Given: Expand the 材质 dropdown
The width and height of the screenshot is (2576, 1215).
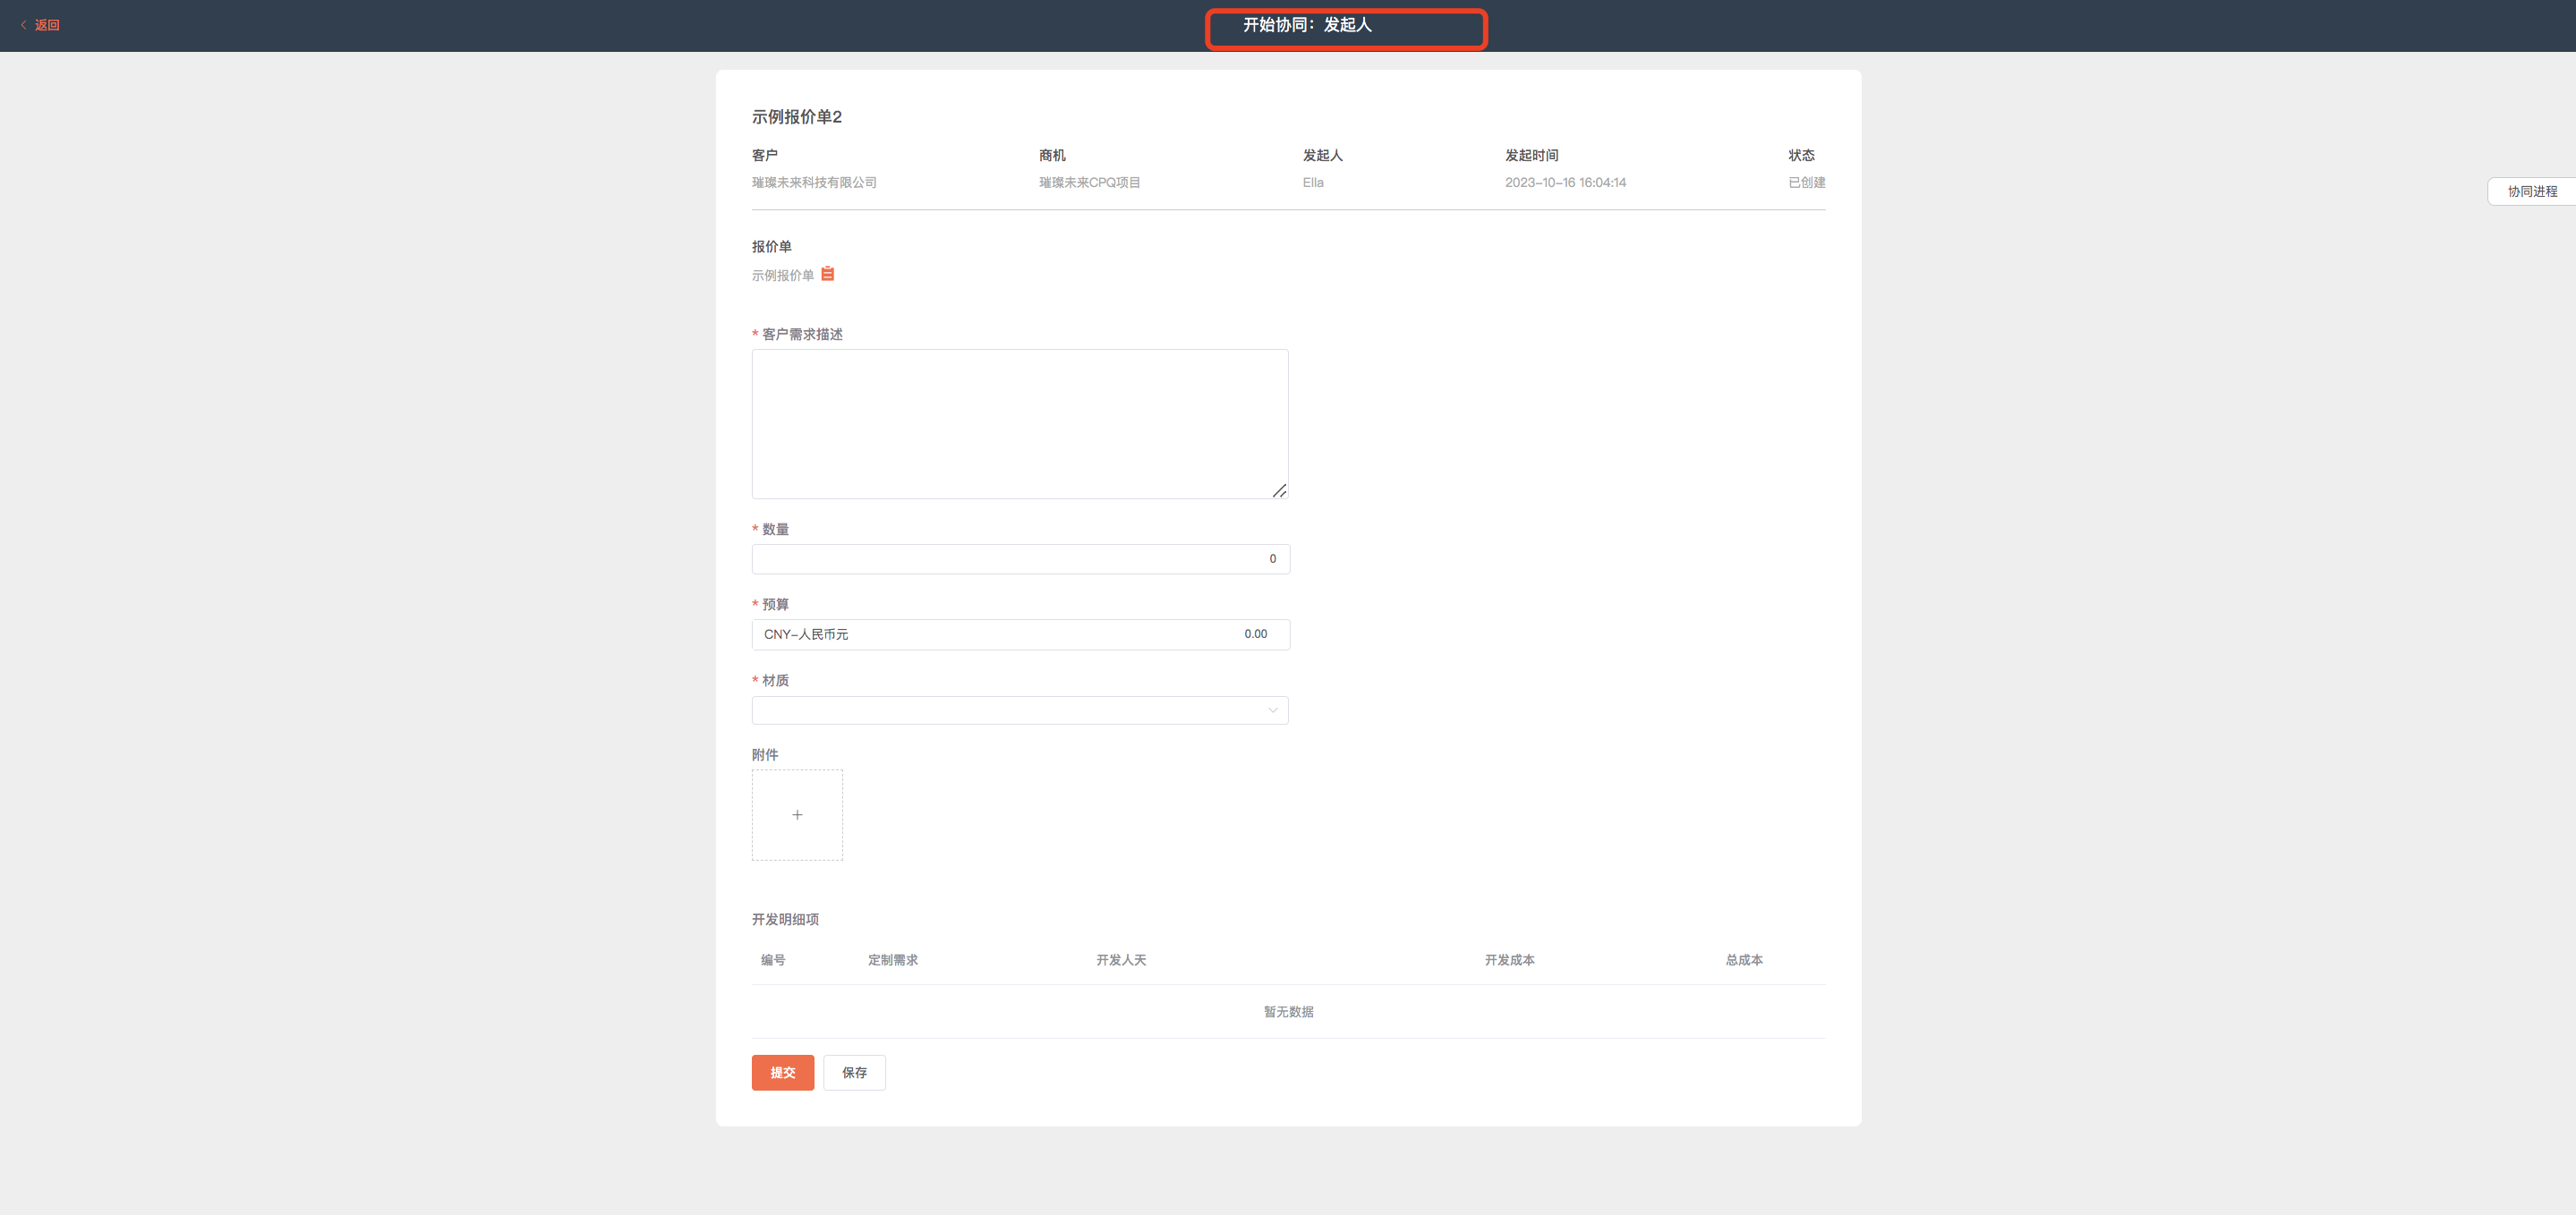Looking at the screenshot, I should point(1019,710).
